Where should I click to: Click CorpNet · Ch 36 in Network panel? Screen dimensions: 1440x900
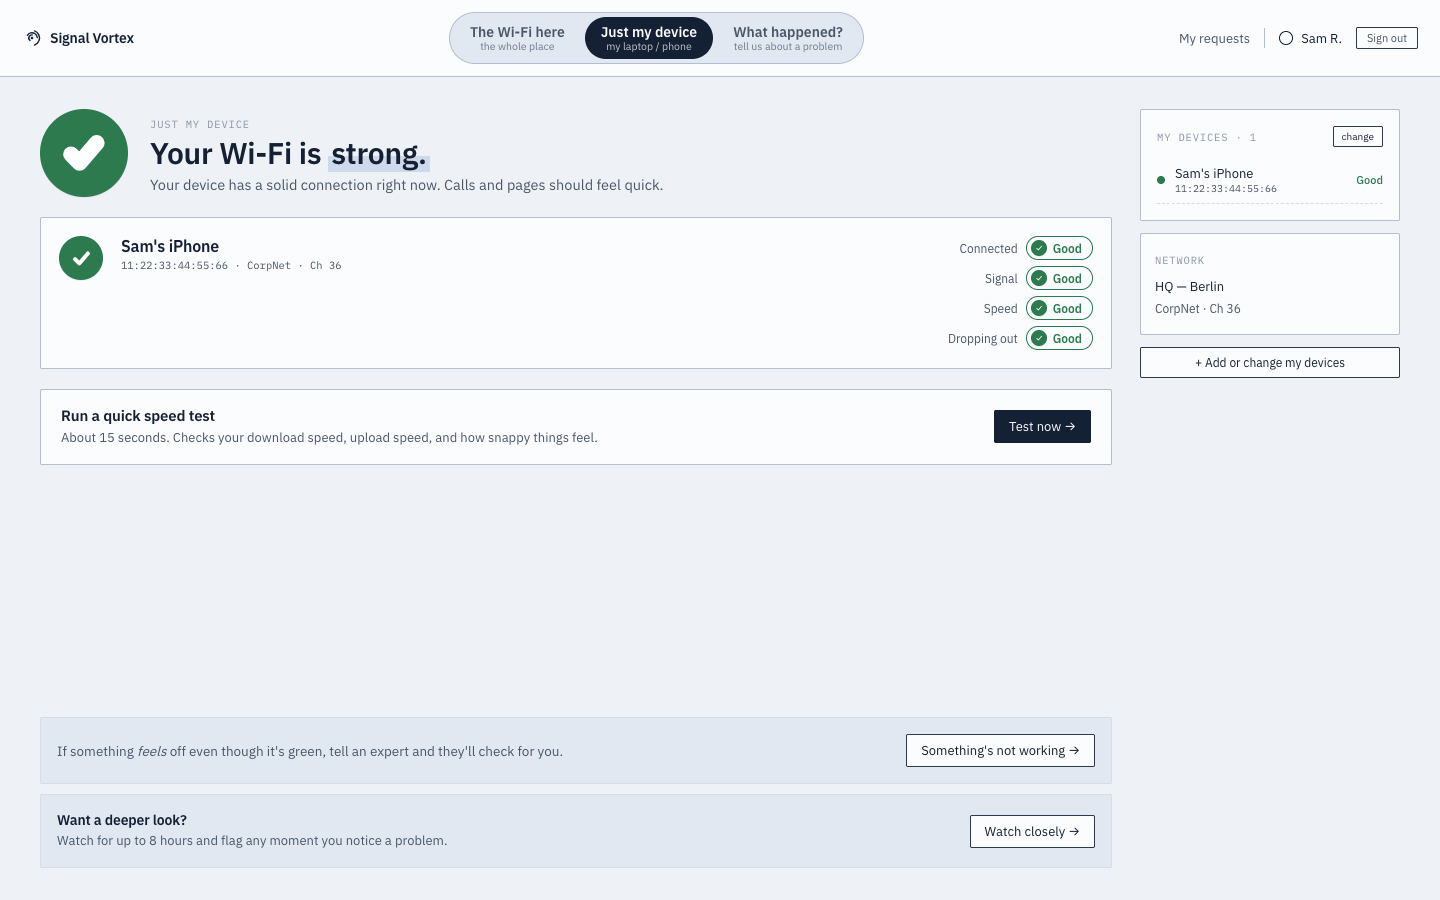click(x=1198, y=309)
